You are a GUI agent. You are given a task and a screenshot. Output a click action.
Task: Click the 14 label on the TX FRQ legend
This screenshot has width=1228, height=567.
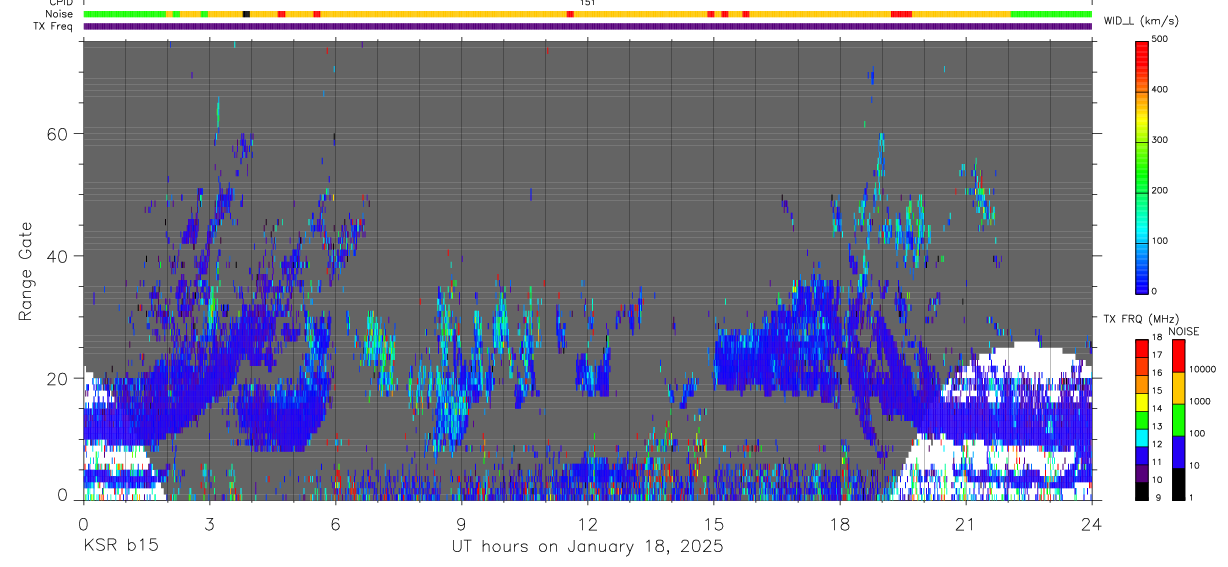[x=1156, y=408]
